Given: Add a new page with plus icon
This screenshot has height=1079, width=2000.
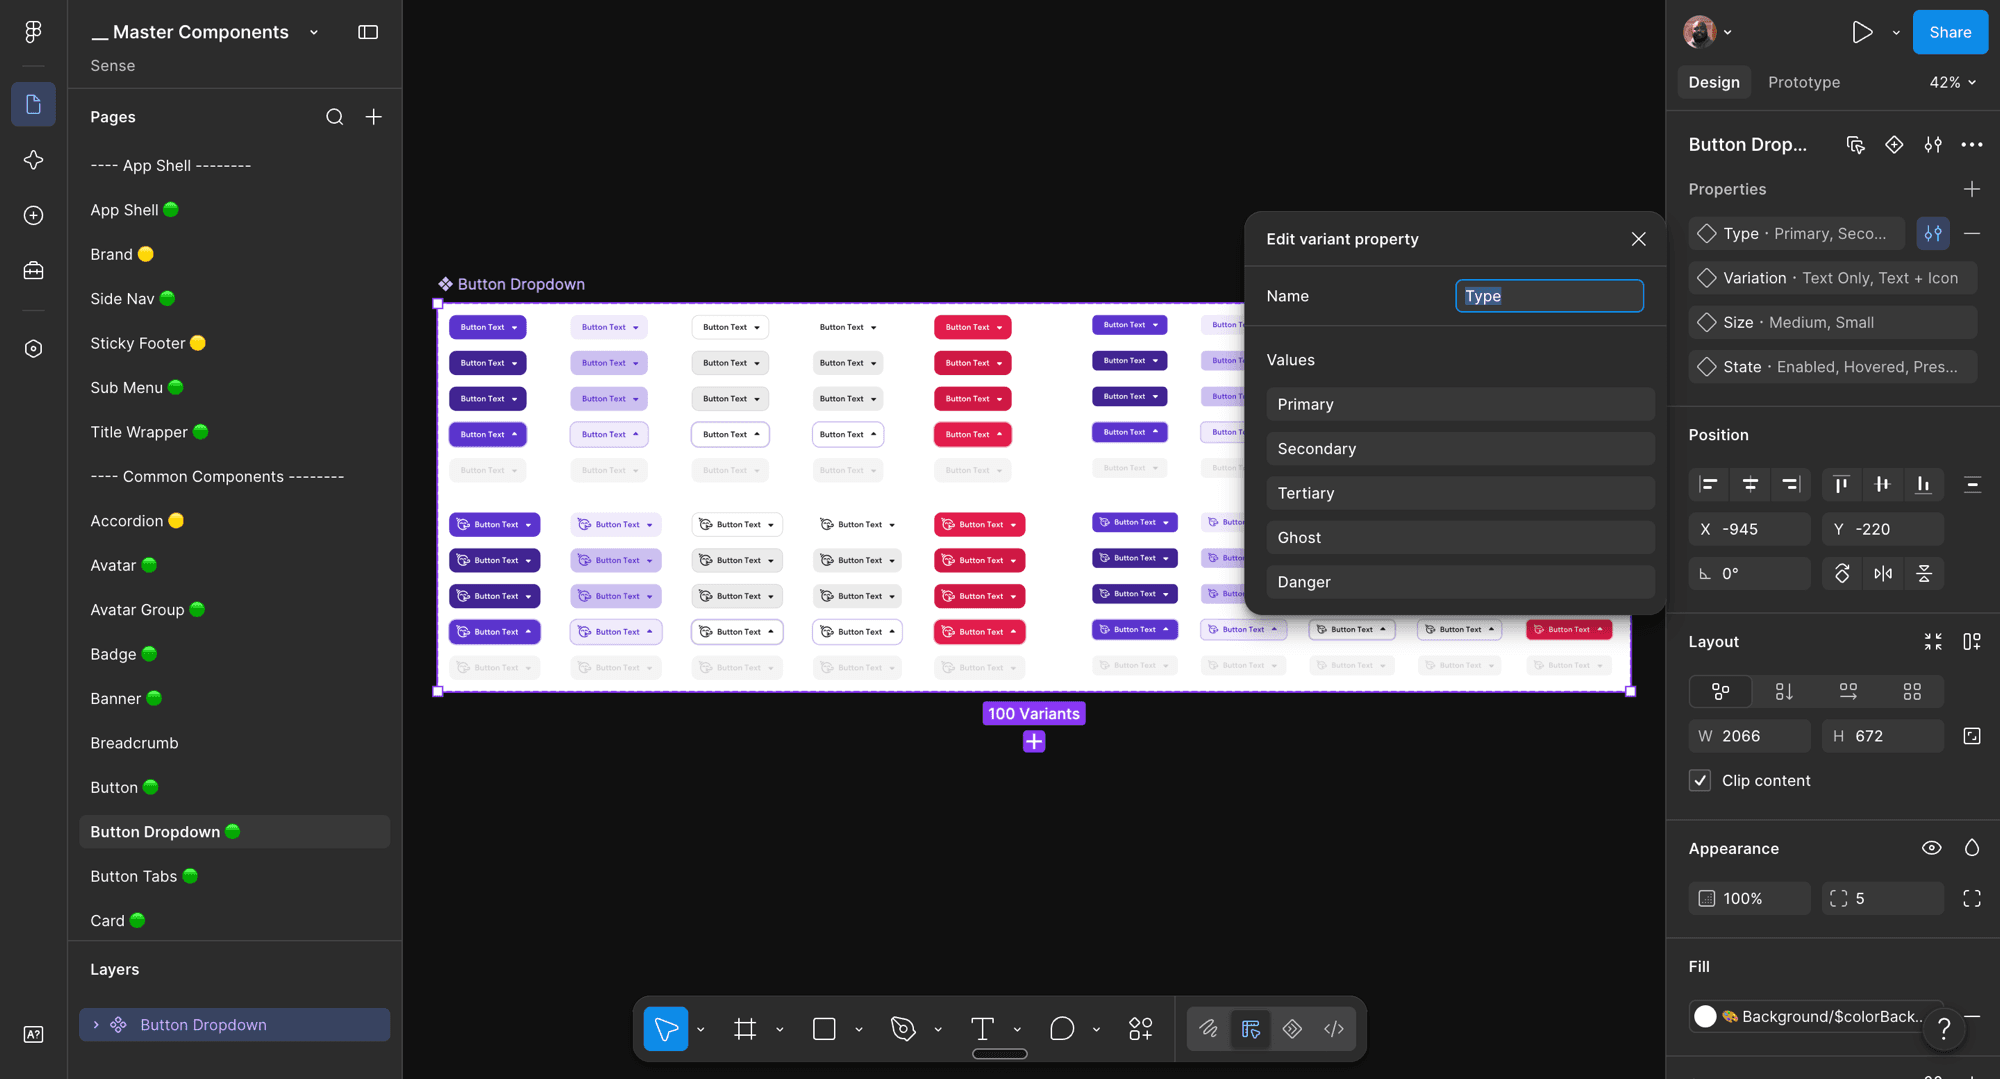Looking at the screenshot, I should pos(373,117).
